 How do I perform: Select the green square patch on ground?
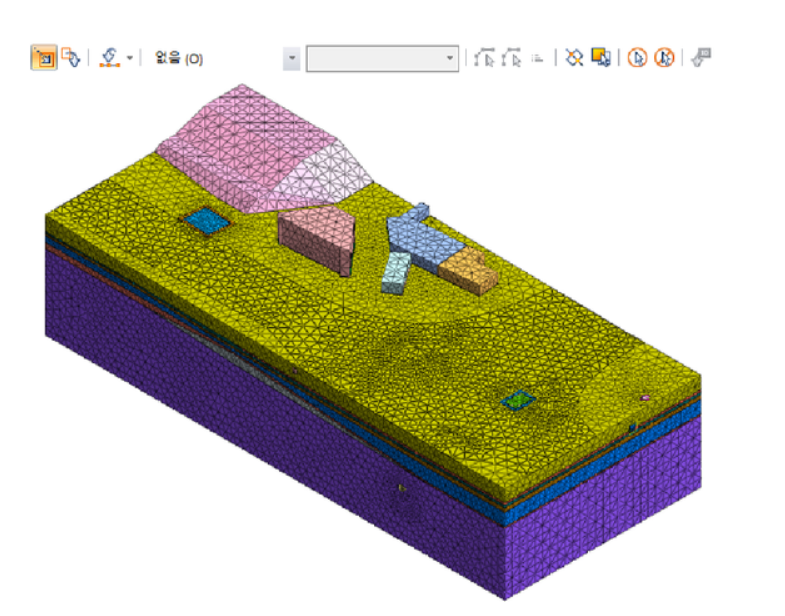[x=519, y=400]
